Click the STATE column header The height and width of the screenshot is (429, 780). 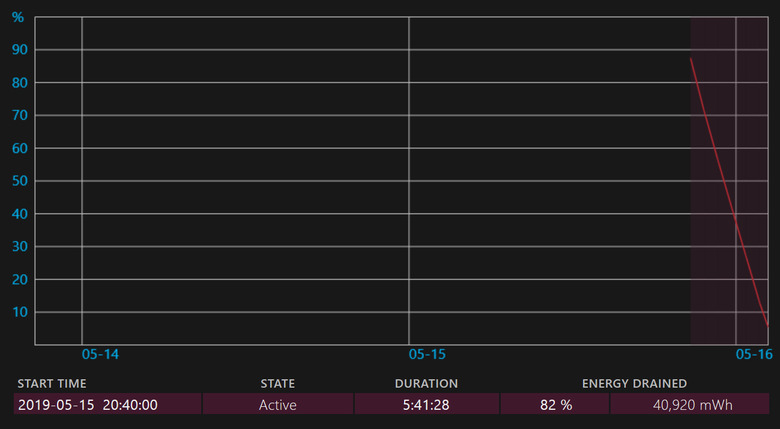(x=278, y=384)
